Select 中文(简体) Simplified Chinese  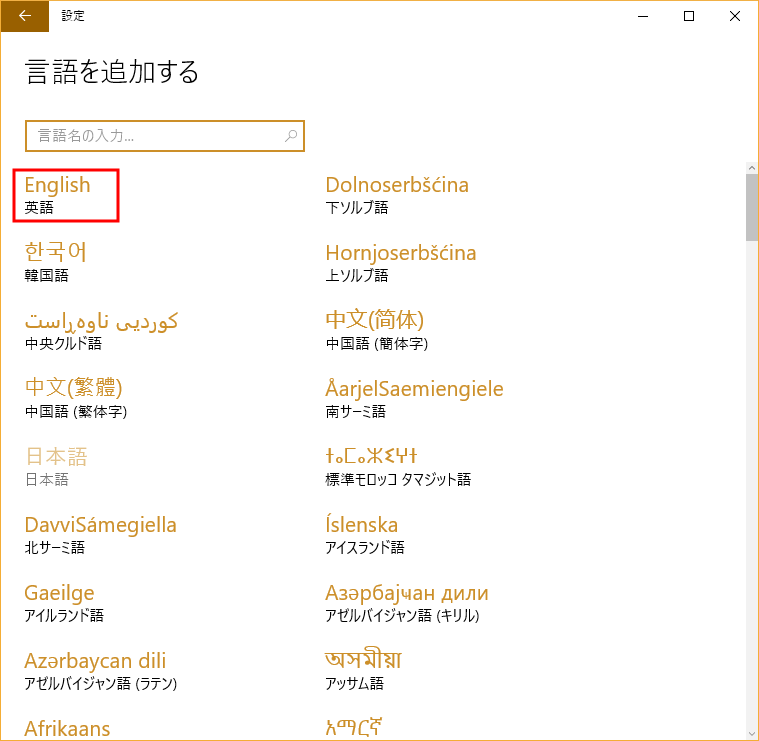point(376,330)
